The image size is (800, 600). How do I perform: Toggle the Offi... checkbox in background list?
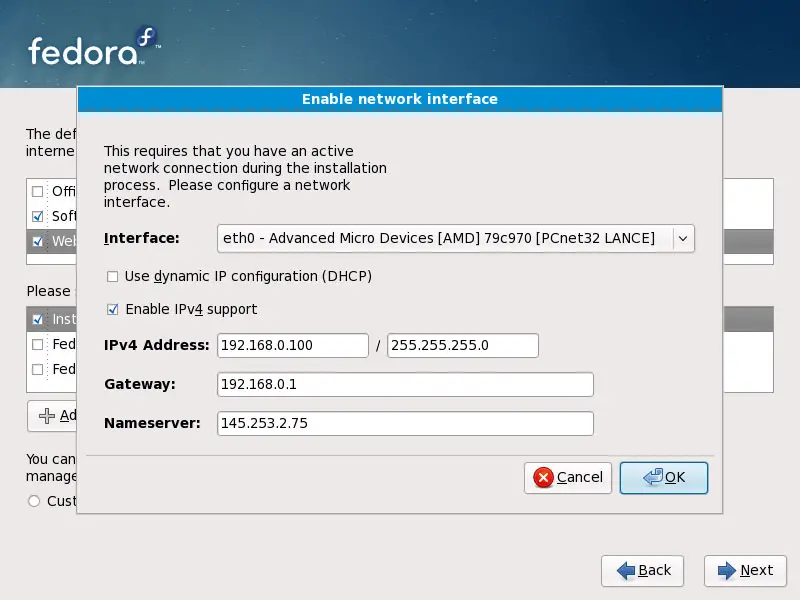click(37, 191)
